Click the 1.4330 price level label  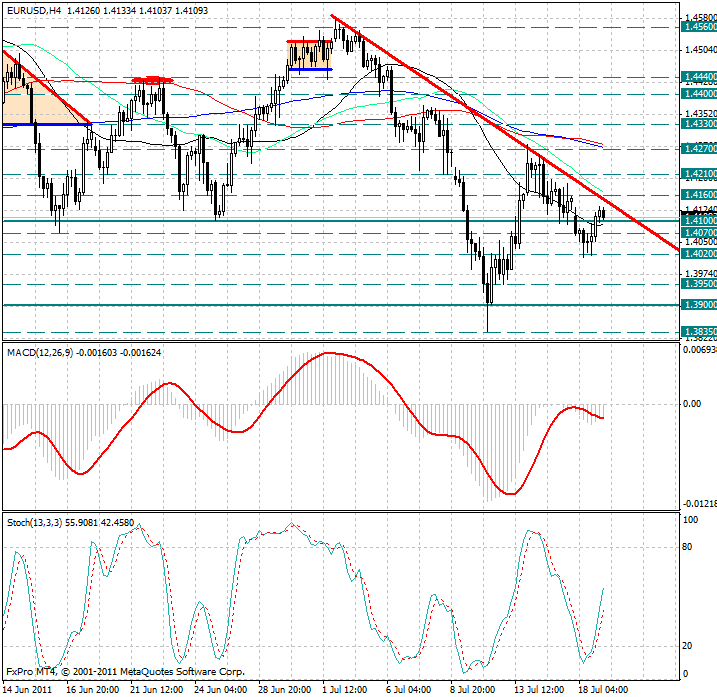(699, 123)
